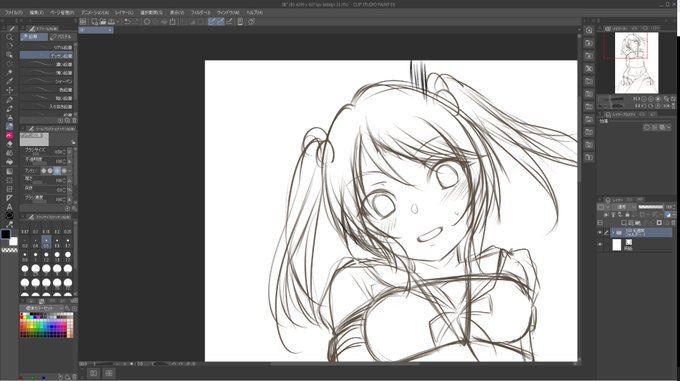Image resolution: width=680 pixels, height=381 pixels.
Task: Click the transparent color checker swatch
Action: [x=9, y=250]
